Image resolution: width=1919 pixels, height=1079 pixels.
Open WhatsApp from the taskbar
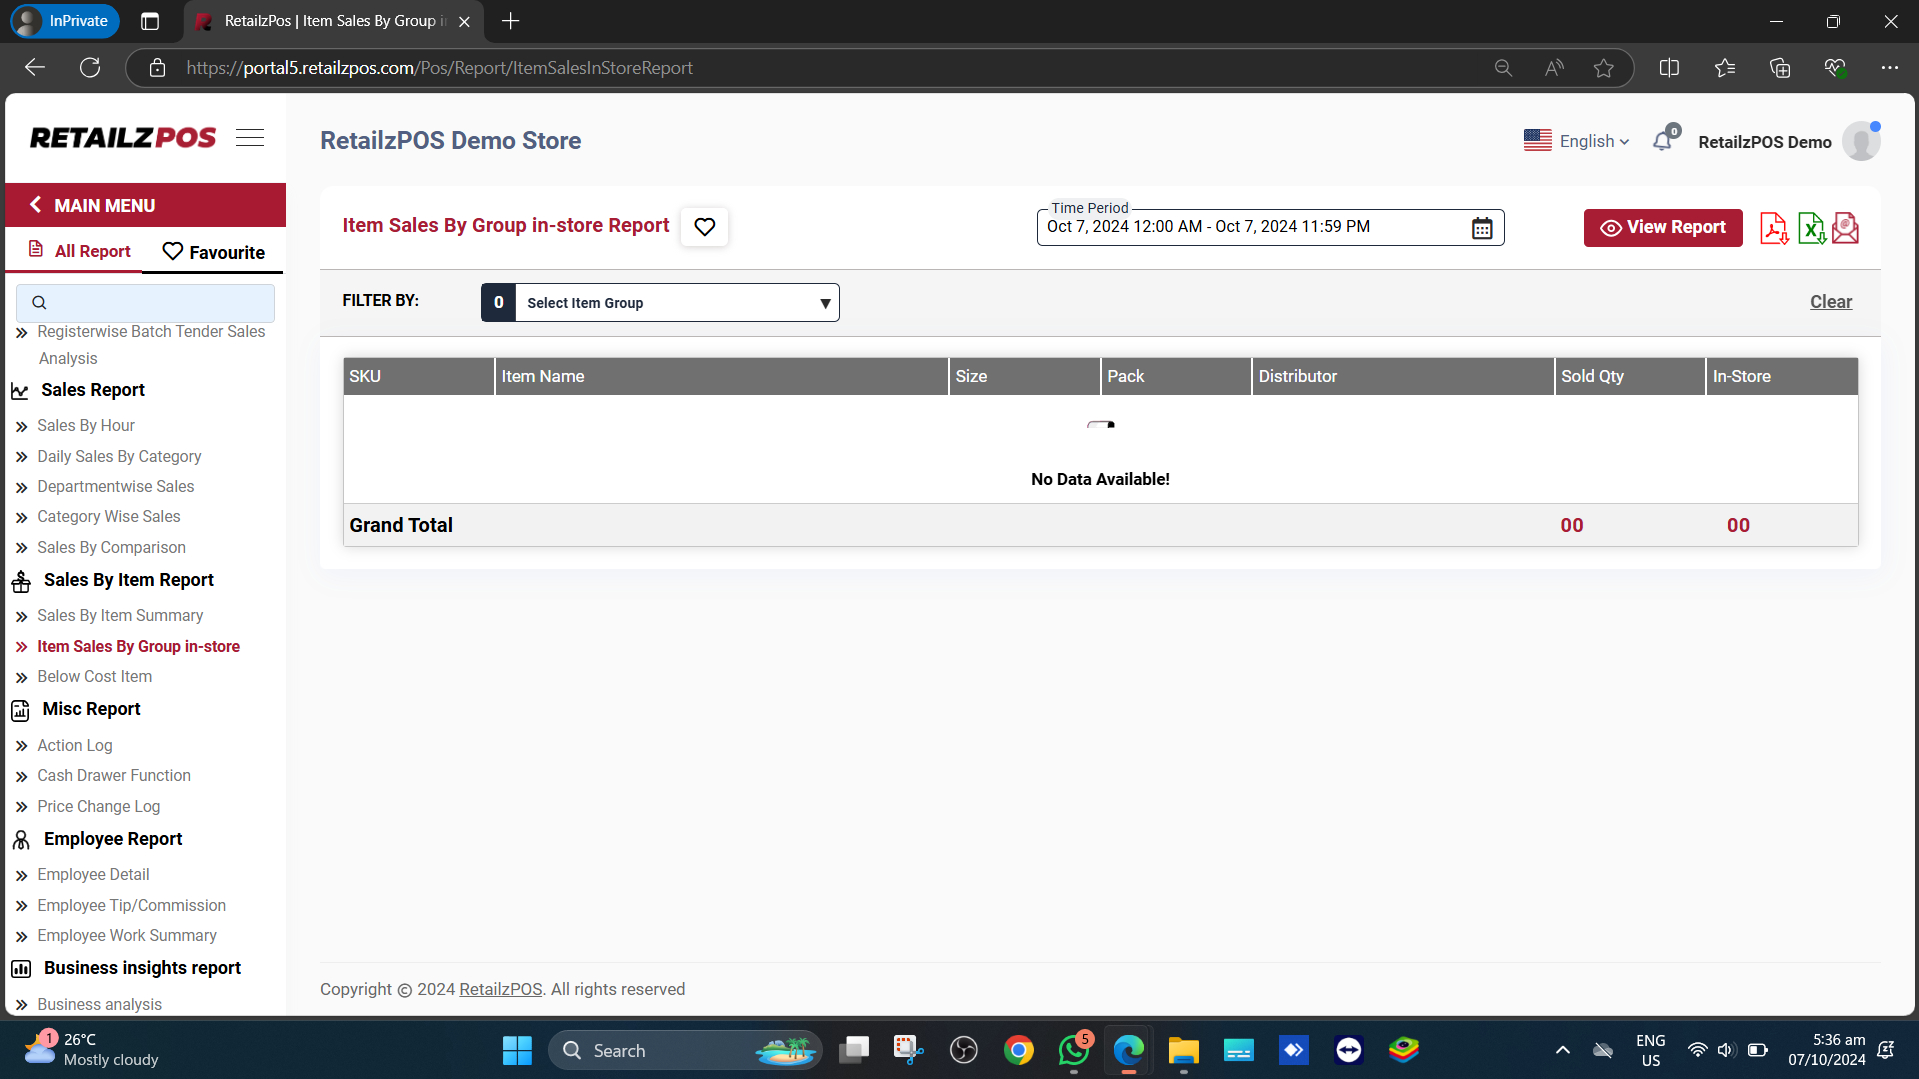pyautogui.click(x=1073, y=1050)
